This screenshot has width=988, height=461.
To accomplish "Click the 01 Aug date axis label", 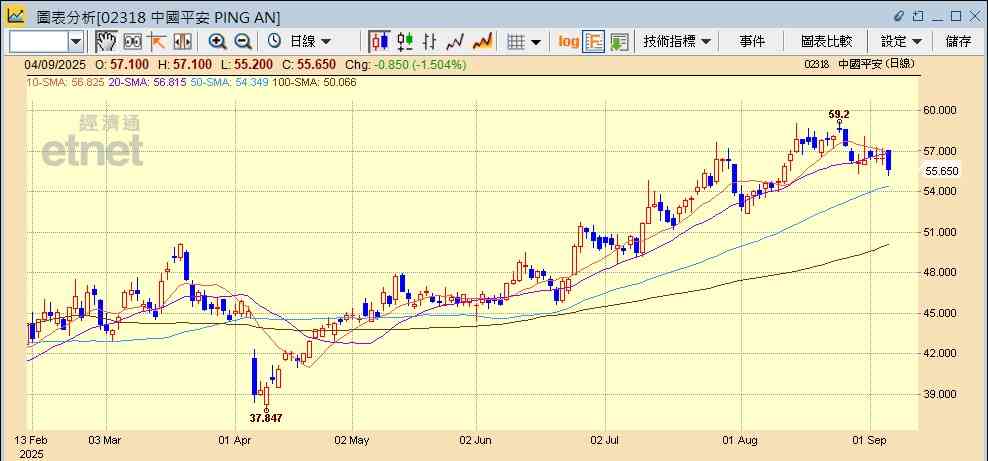I will [740, 440].
